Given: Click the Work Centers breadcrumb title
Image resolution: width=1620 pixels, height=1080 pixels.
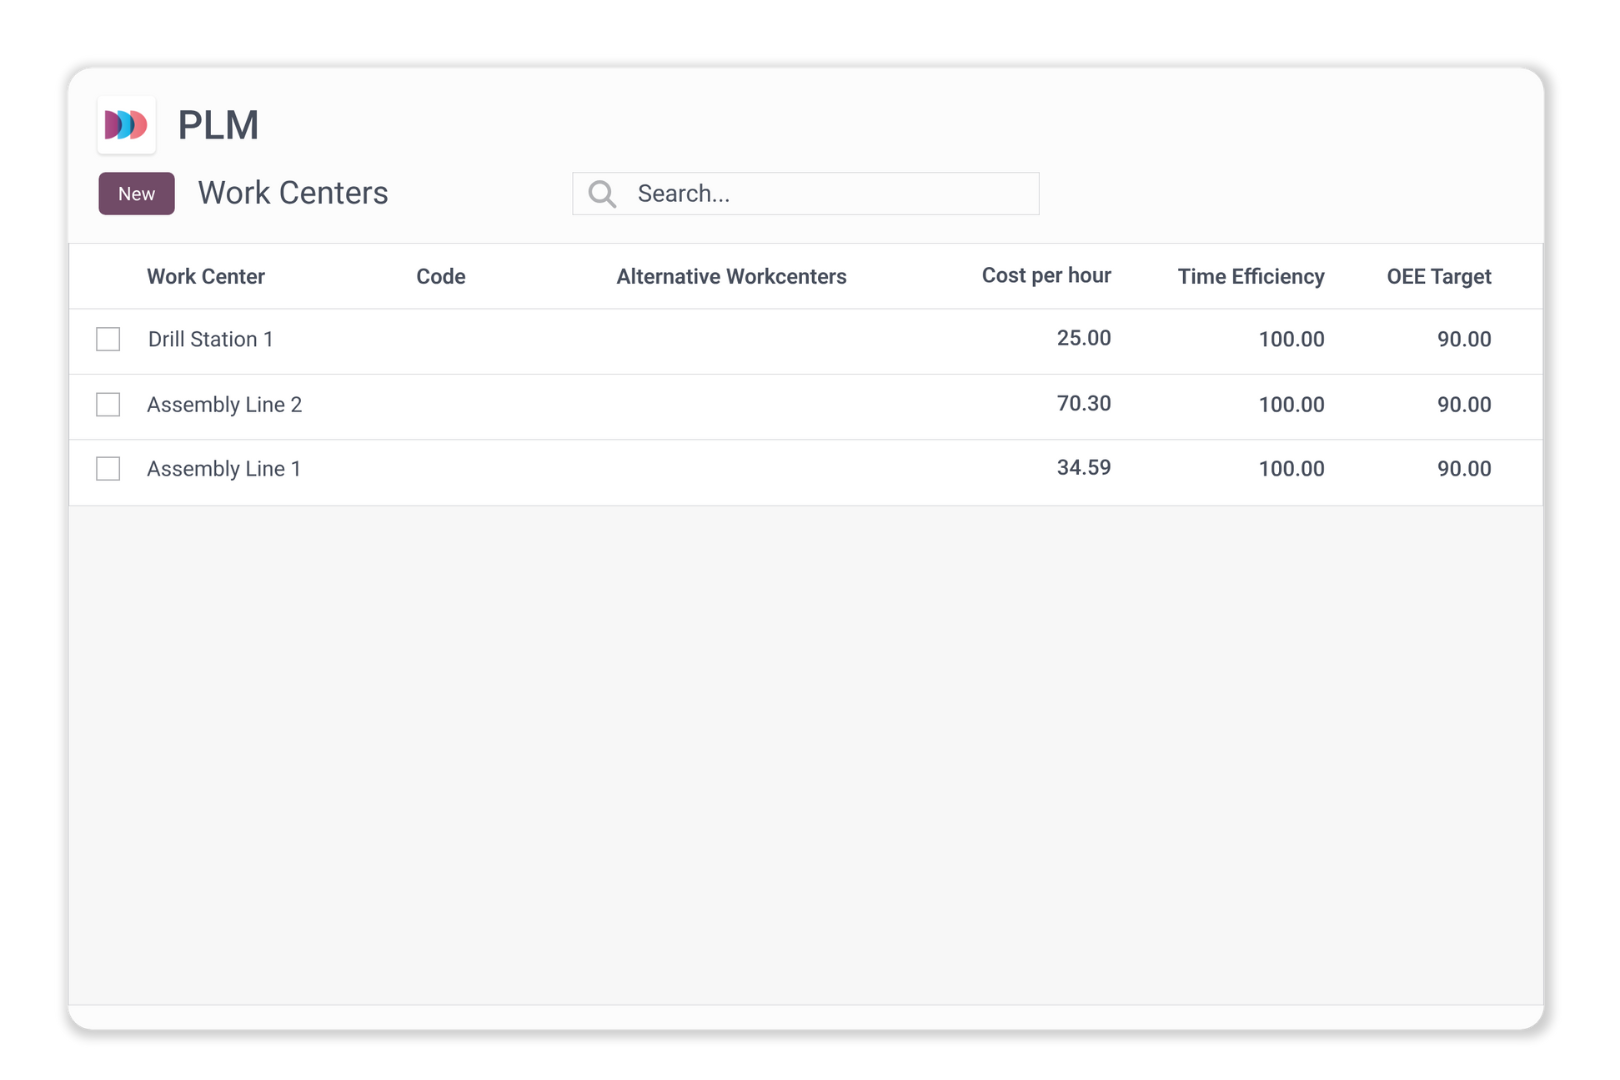Looking at the screenshot, I should click(293, 193).
